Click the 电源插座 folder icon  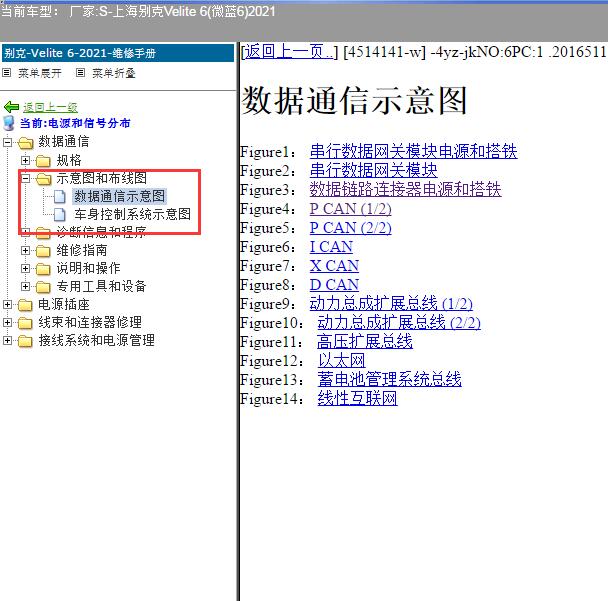pos(25,305)
